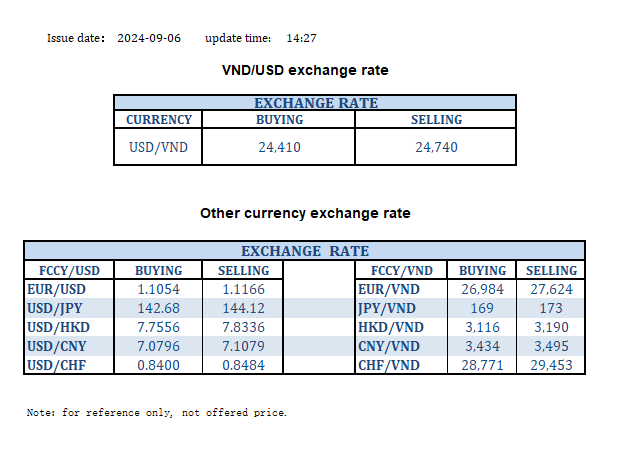Click the update time 14:27
Image resolution: width=631 pixels, height=454 pixels.
click(301, 38)
